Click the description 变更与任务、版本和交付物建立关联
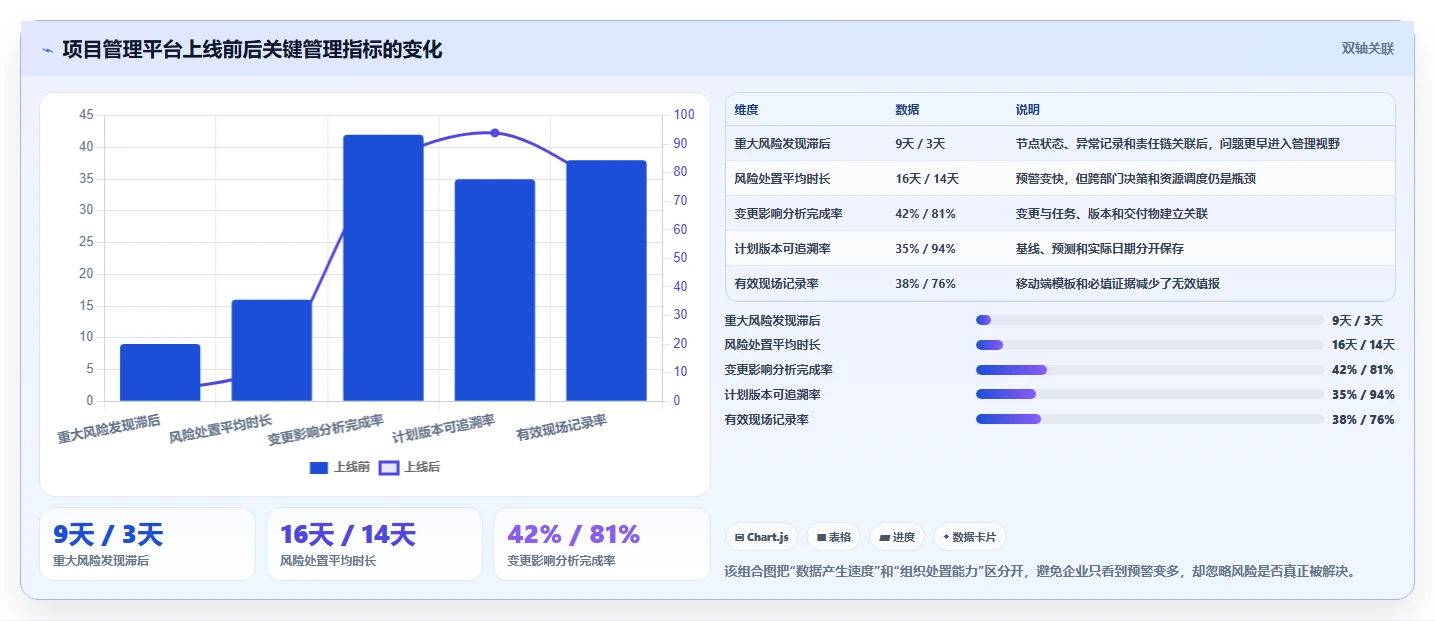 (x=1112, y=214)
